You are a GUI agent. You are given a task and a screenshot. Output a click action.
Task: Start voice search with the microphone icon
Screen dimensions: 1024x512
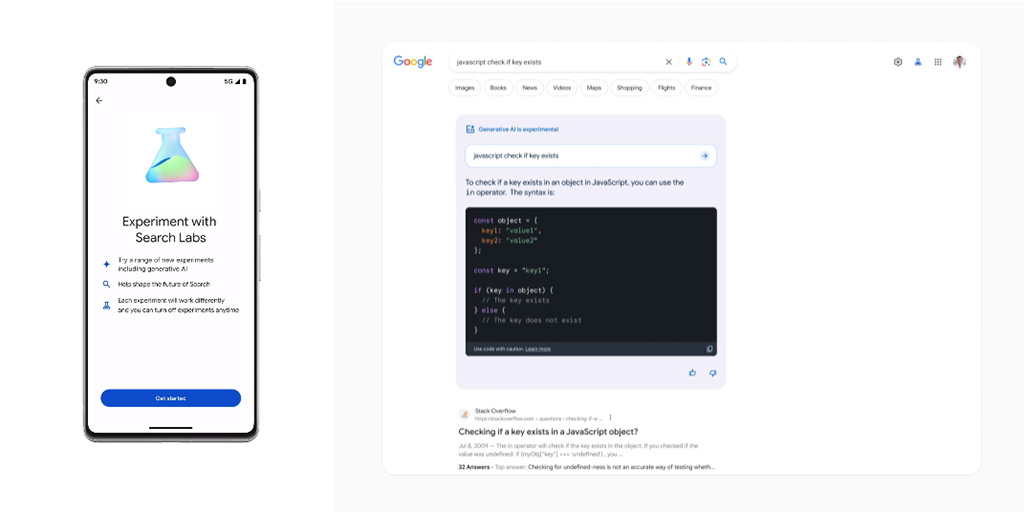click(689, 62)
